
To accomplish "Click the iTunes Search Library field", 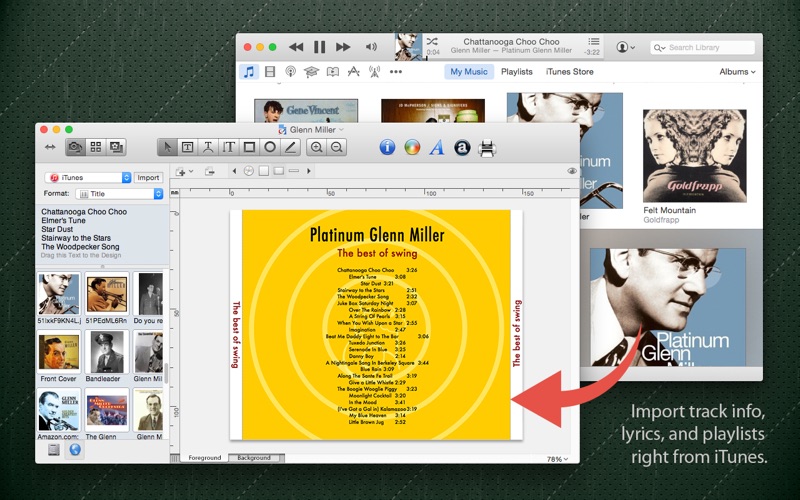I will [x=702, y=47].
